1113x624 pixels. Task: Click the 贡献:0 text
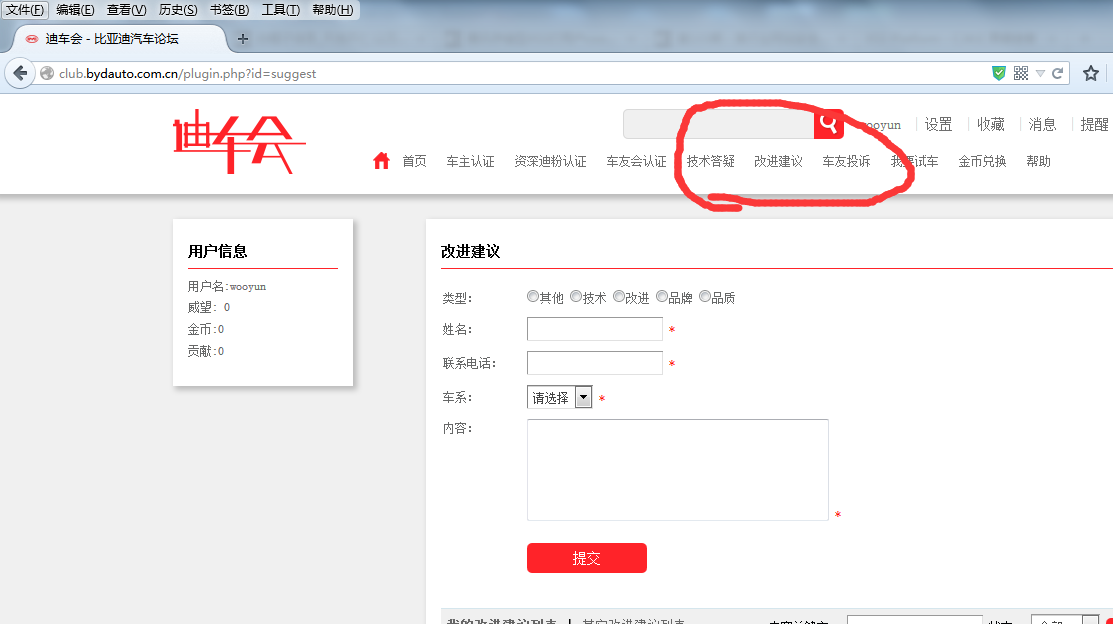tap(206, 351)
